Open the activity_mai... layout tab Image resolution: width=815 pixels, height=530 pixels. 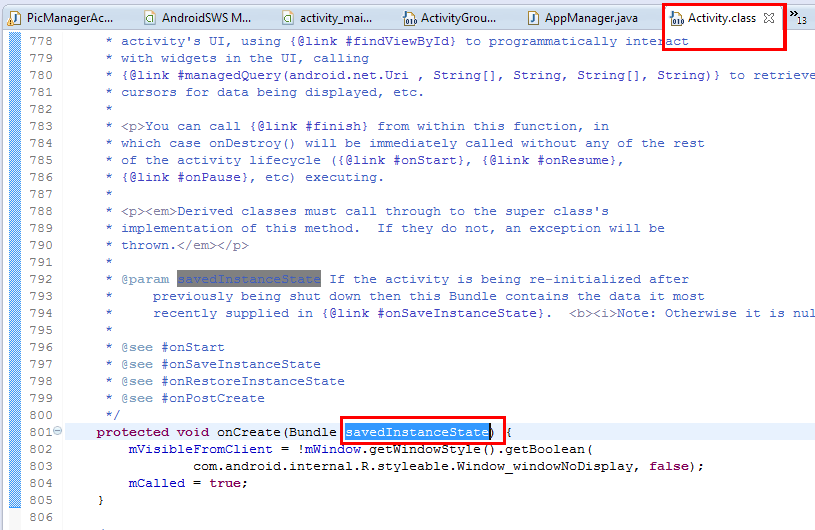click(327, 18)
